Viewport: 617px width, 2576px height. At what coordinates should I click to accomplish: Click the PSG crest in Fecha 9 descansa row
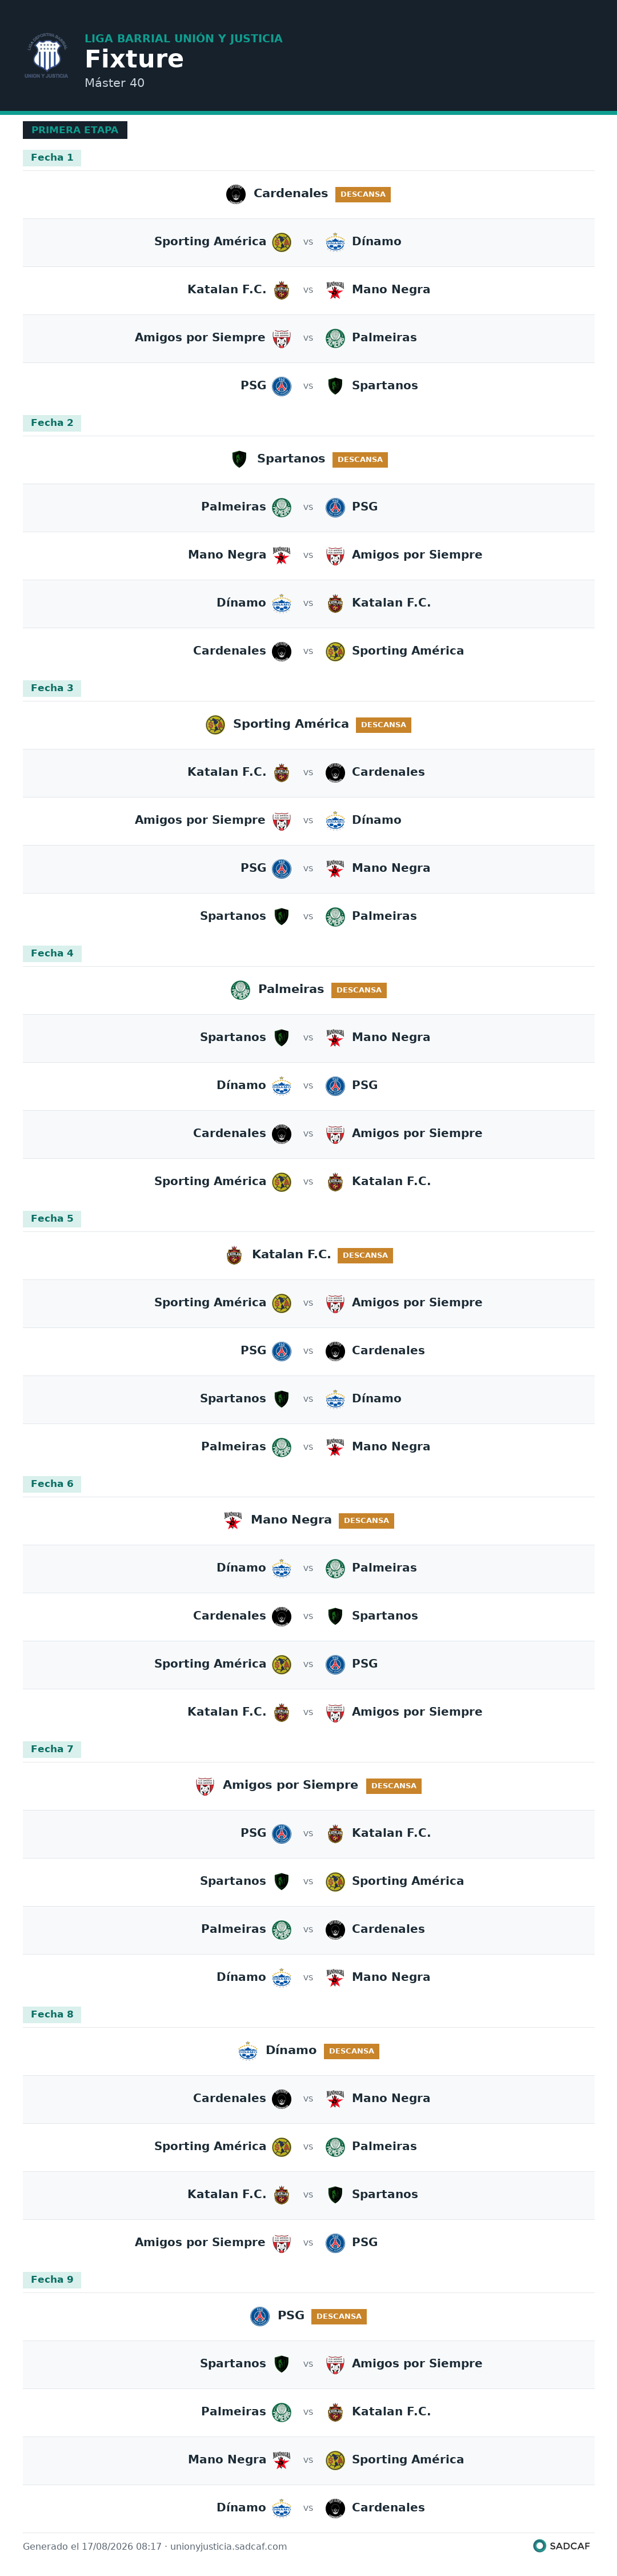coord(260,2316)
